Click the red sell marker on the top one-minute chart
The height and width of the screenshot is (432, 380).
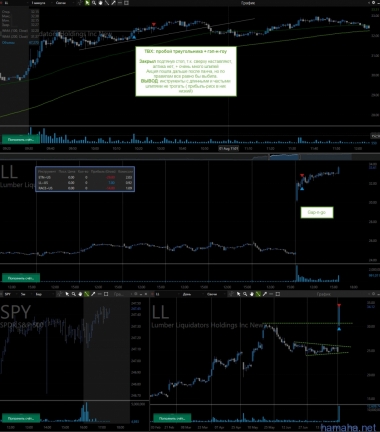[x=153, y=24]
